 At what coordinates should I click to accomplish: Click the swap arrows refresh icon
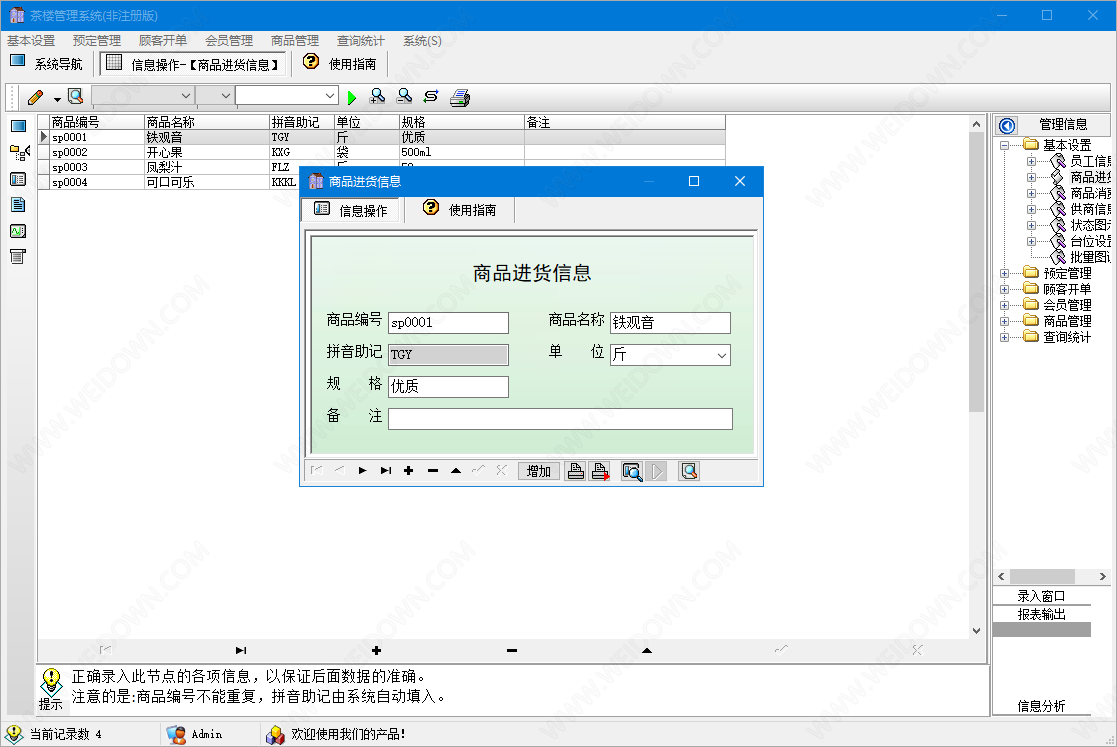tap(431, 96)
